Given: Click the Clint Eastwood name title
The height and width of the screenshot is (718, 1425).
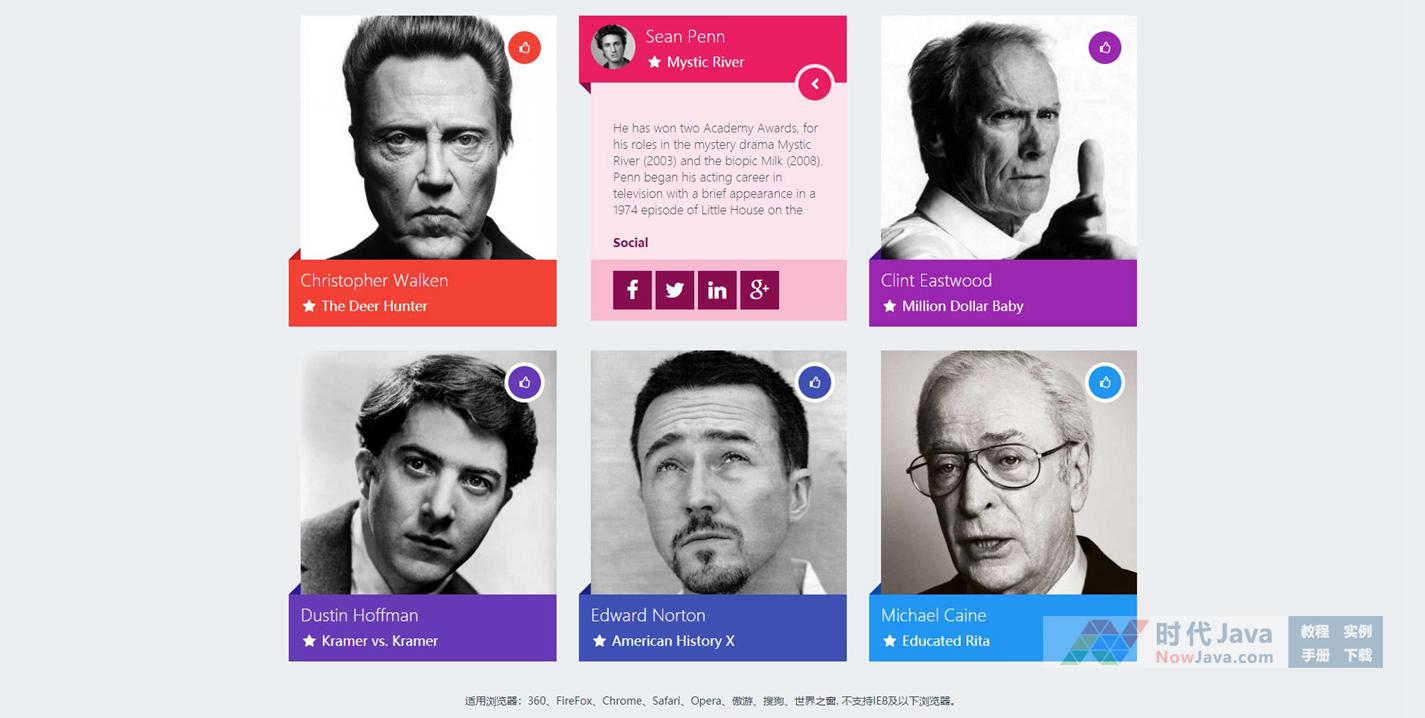Looking at the screenshot, I should click(936, 280).
